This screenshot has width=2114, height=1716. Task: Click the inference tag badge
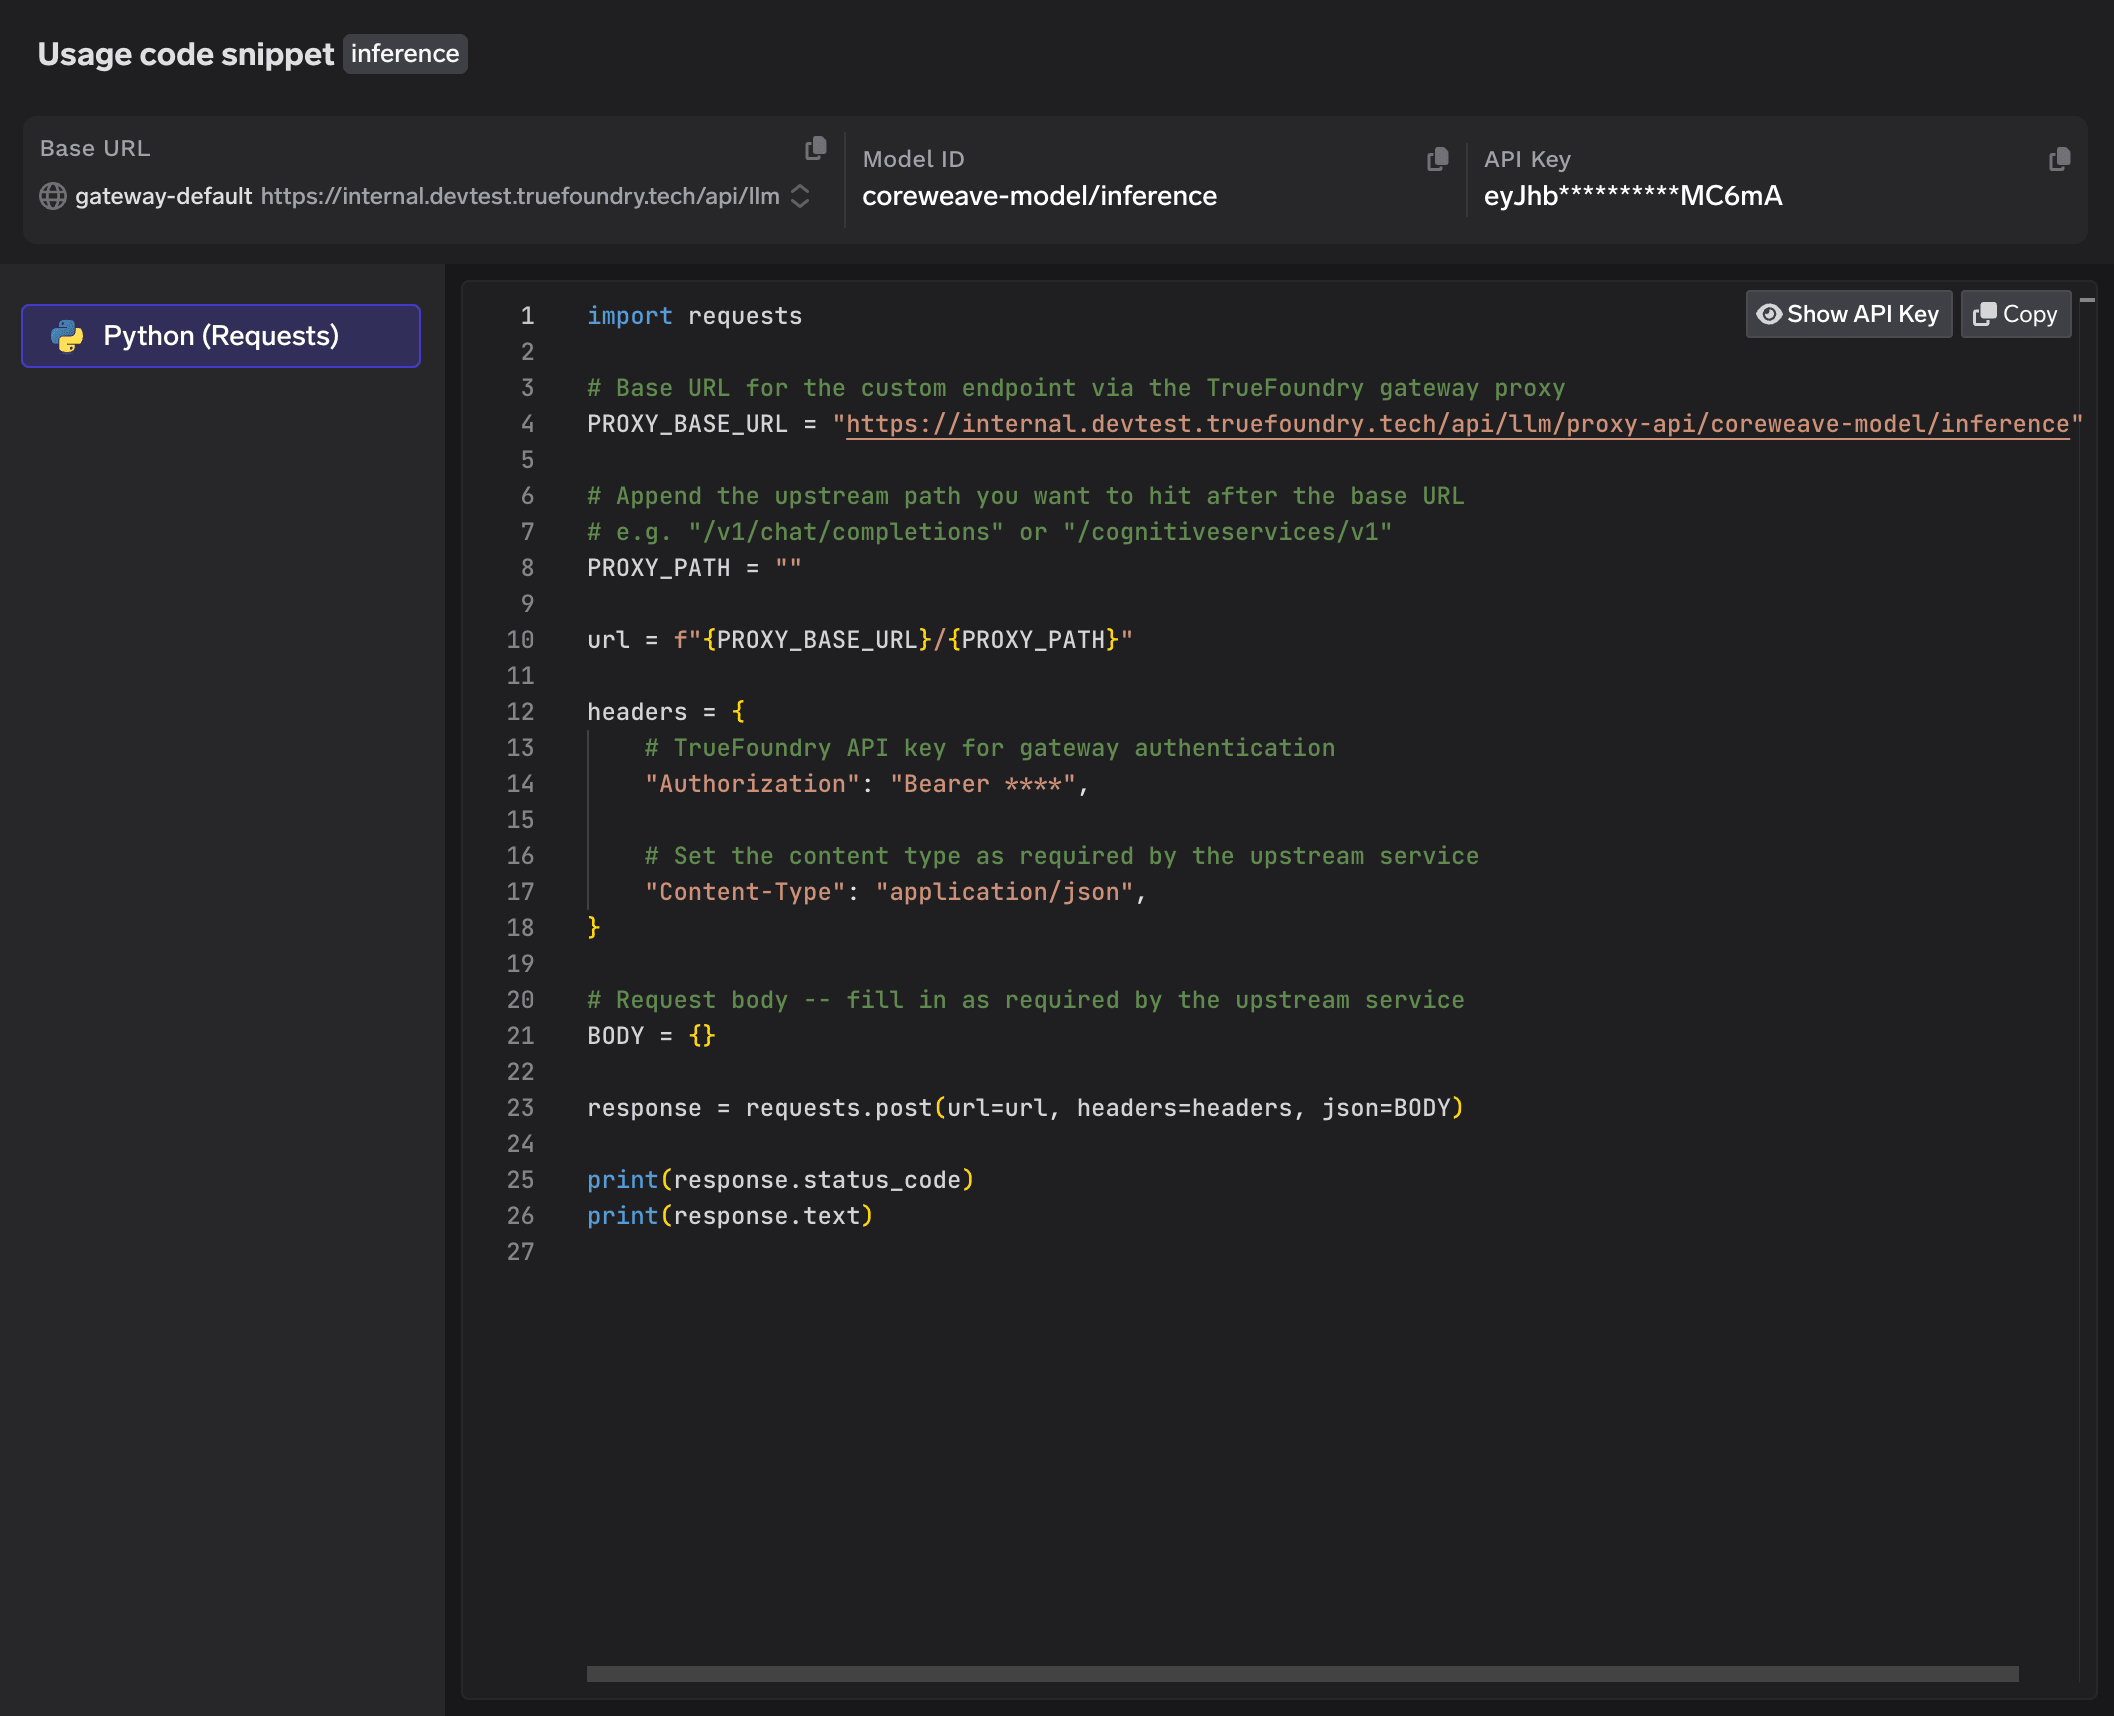(x=405, y=54)
